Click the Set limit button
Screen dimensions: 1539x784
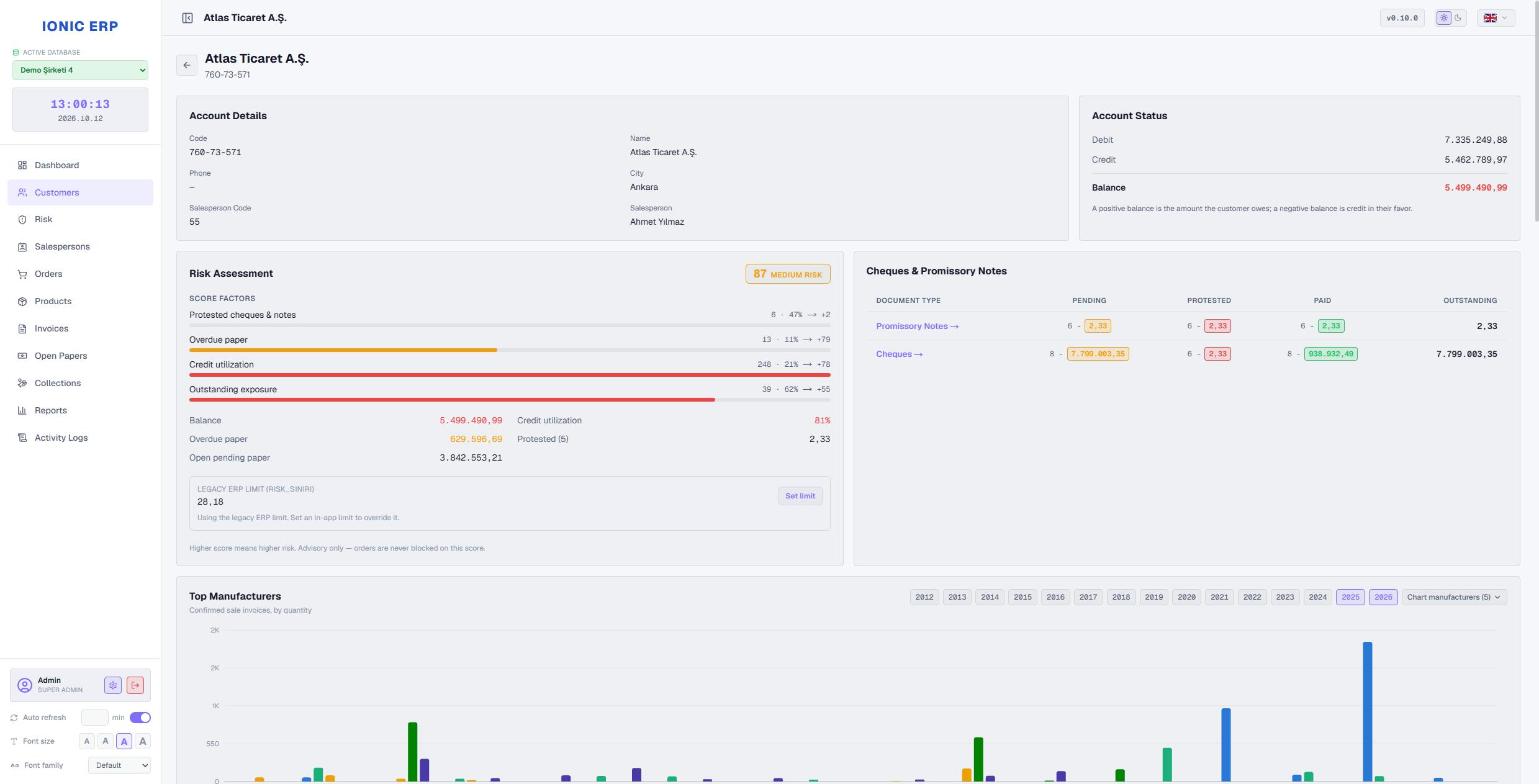click(800, 496)
